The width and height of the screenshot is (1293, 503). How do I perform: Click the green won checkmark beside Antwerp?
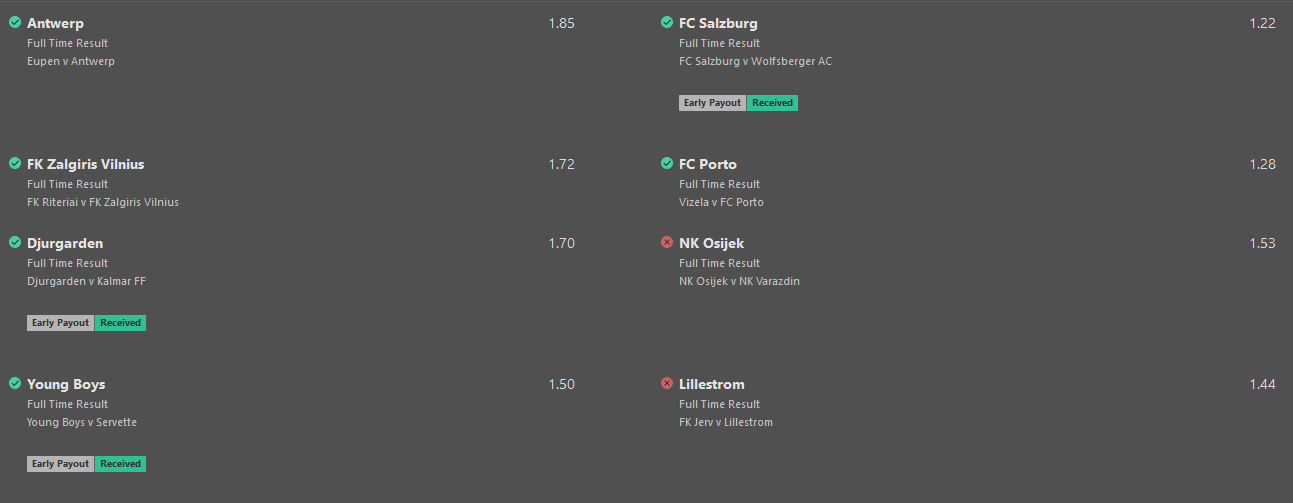tap(15, 22)
